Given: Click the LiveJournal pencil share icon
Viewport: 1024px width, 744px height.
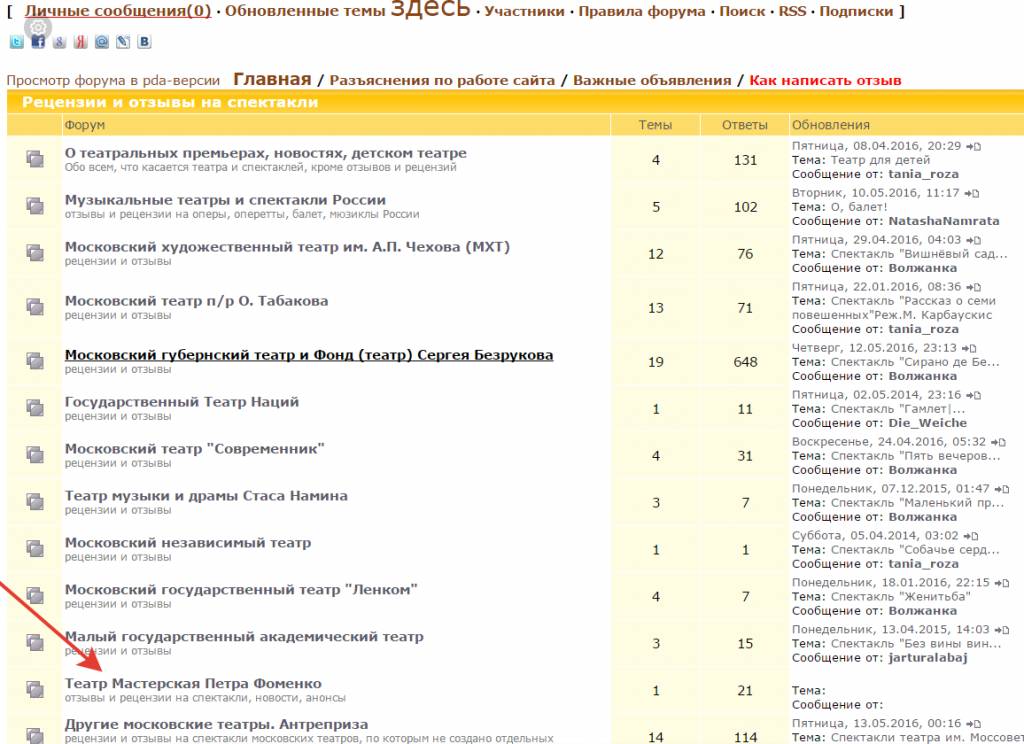Looking at the screenshot, I should click(x=123, y=42).
